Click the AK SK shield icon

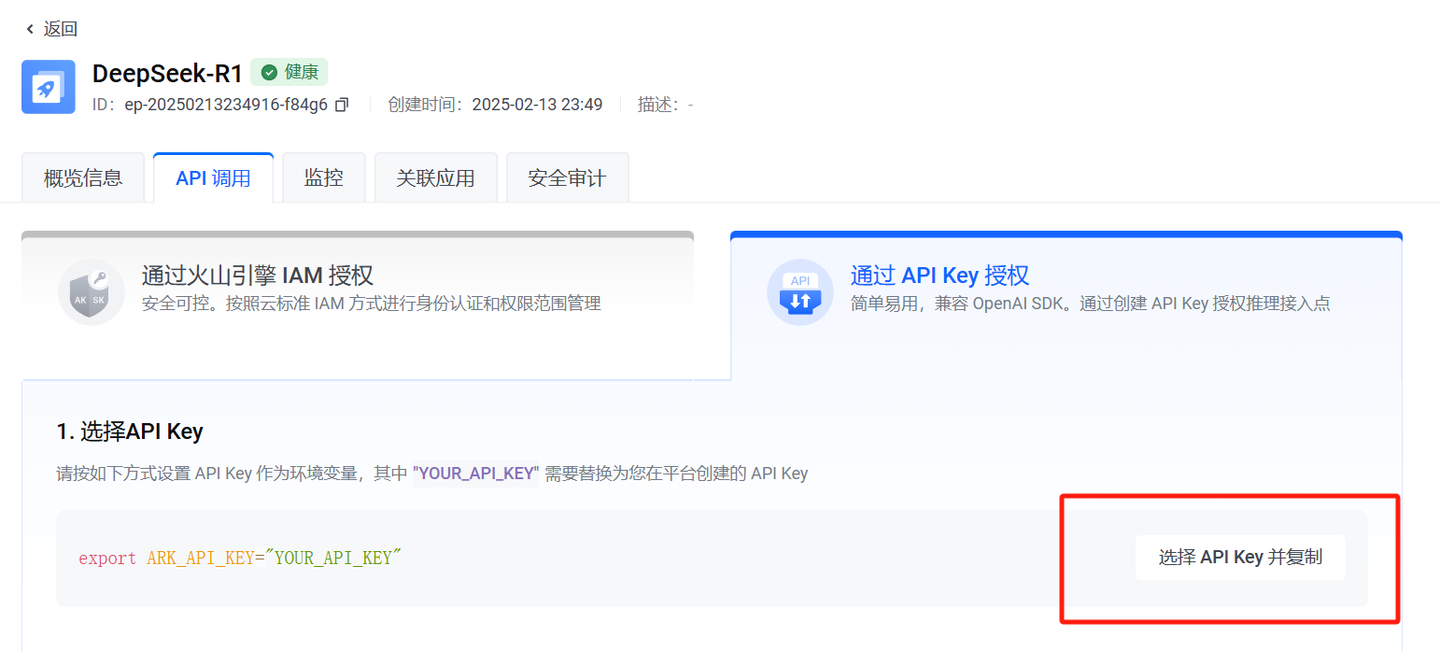tap(91, 292)
